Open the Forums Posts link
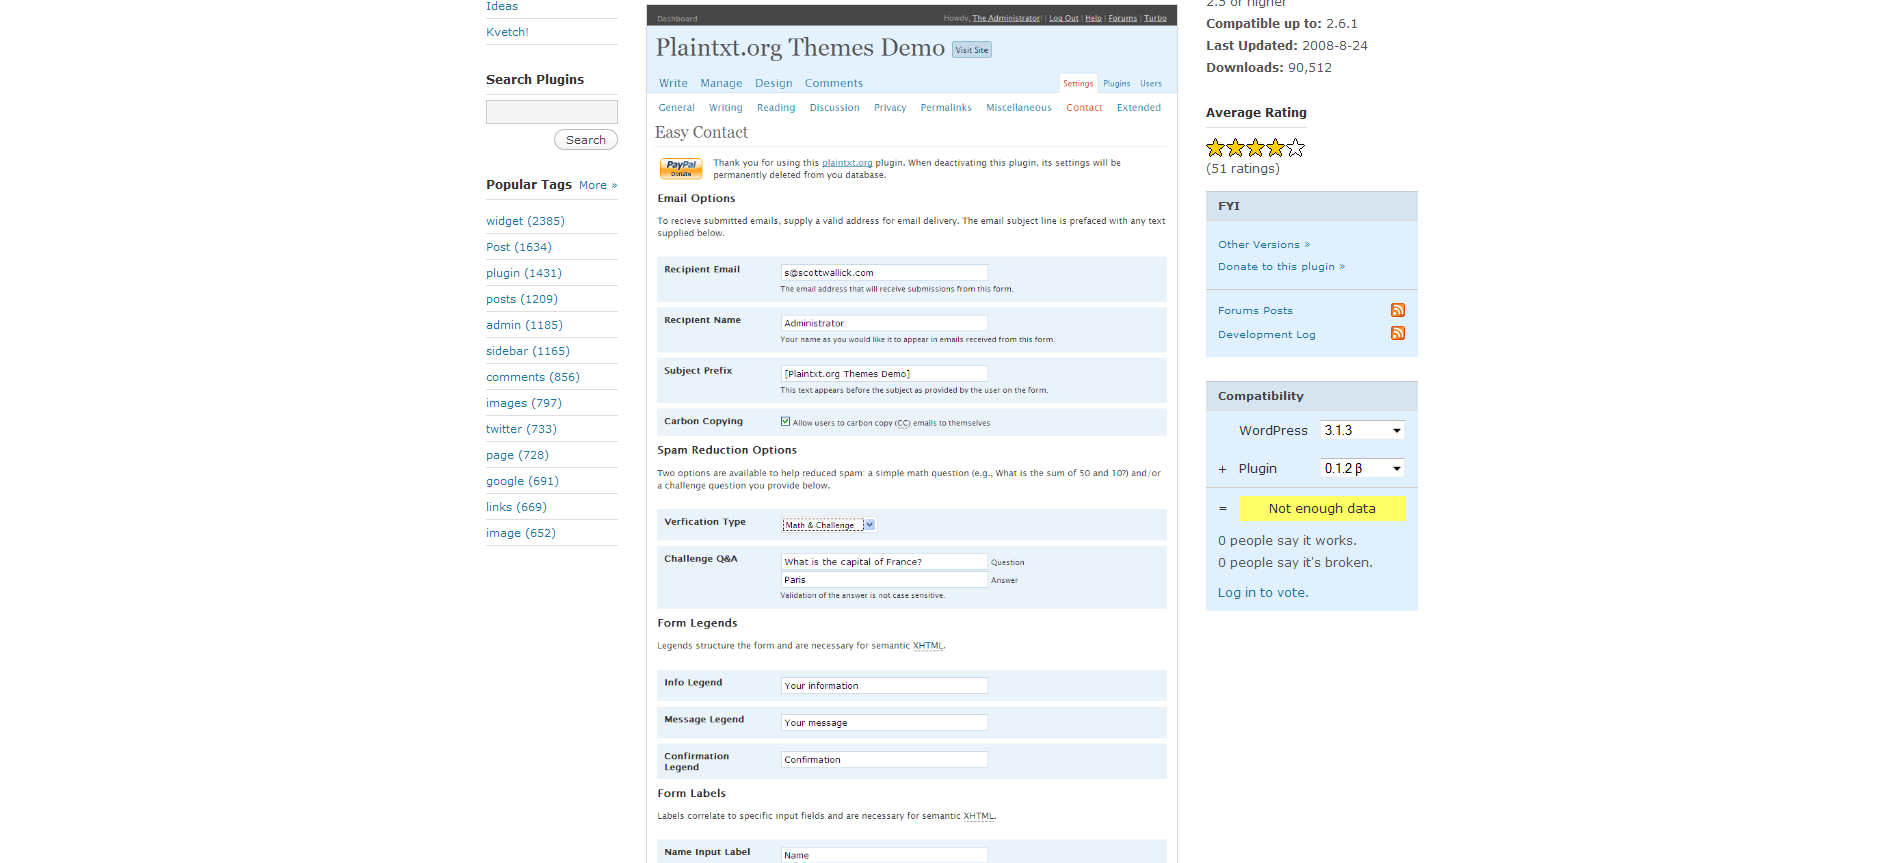Viewport: 1903px width, 863px height. 1255,310
